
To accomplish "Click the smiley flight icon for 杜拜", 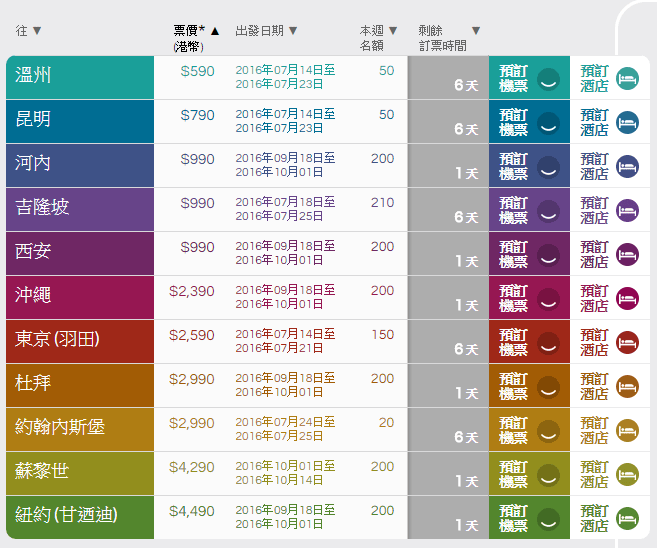I will click(547, 387).
